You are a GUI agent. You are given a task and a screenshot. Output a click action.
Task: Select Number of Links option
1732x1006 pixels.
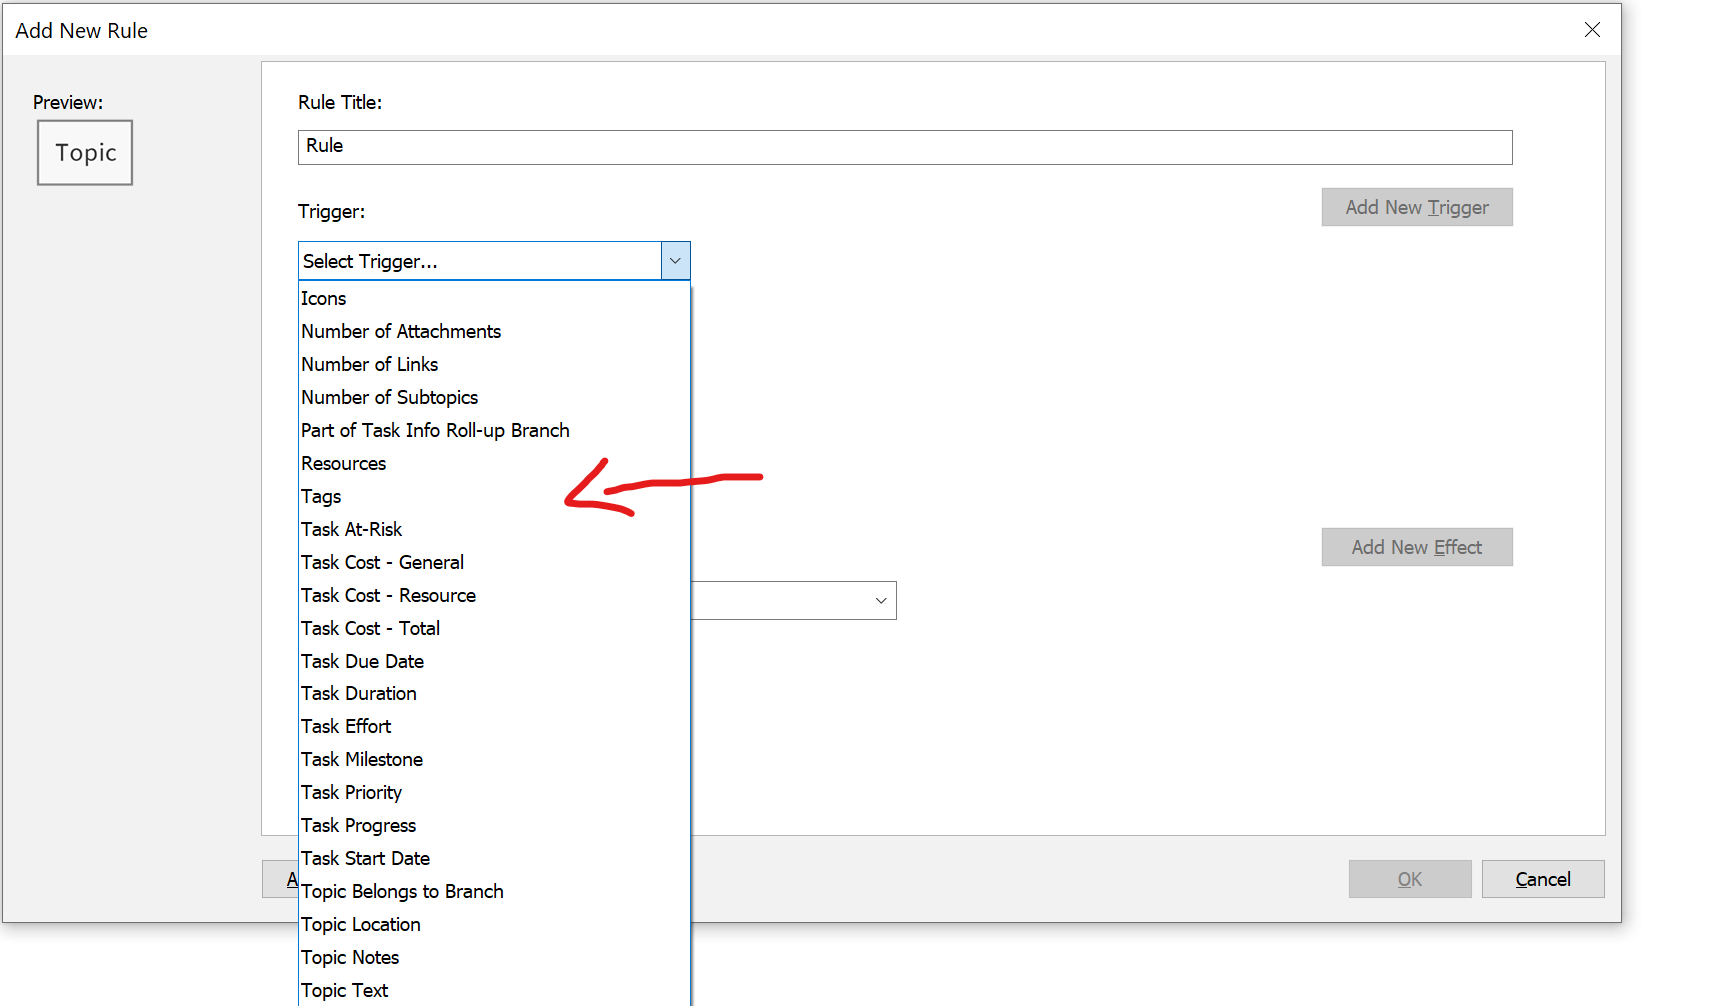(370, 365)
